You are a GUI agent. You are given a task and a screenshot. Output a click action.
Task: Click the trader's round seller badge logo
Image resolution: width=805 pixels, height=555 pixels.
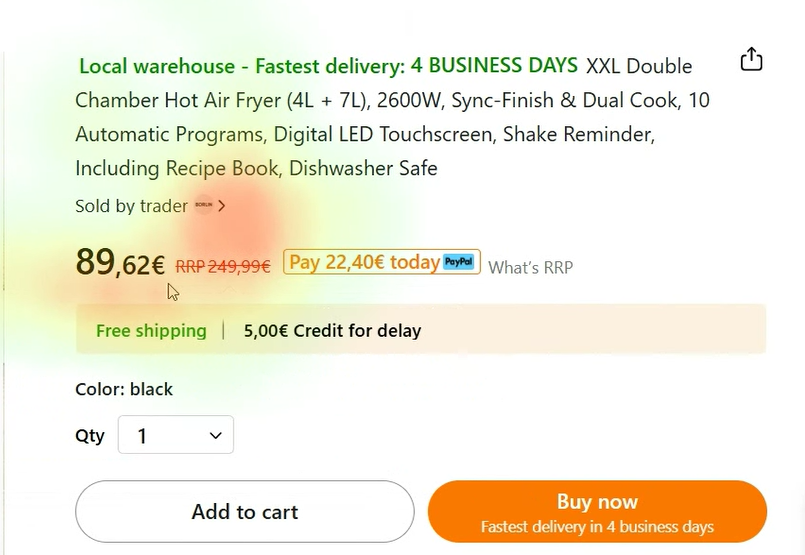[203, 205]
